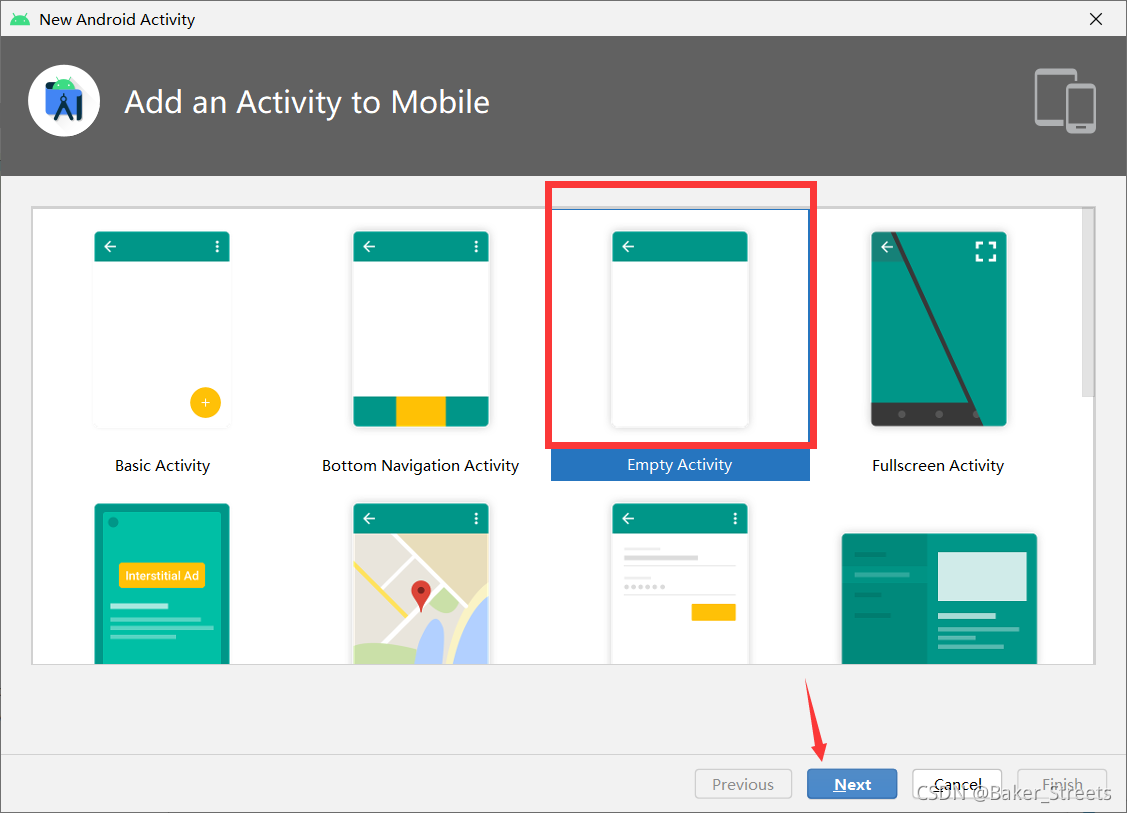Select the Empty Activity template
This screenshot has width=1127, height=813.
click(x=680, y=330)
